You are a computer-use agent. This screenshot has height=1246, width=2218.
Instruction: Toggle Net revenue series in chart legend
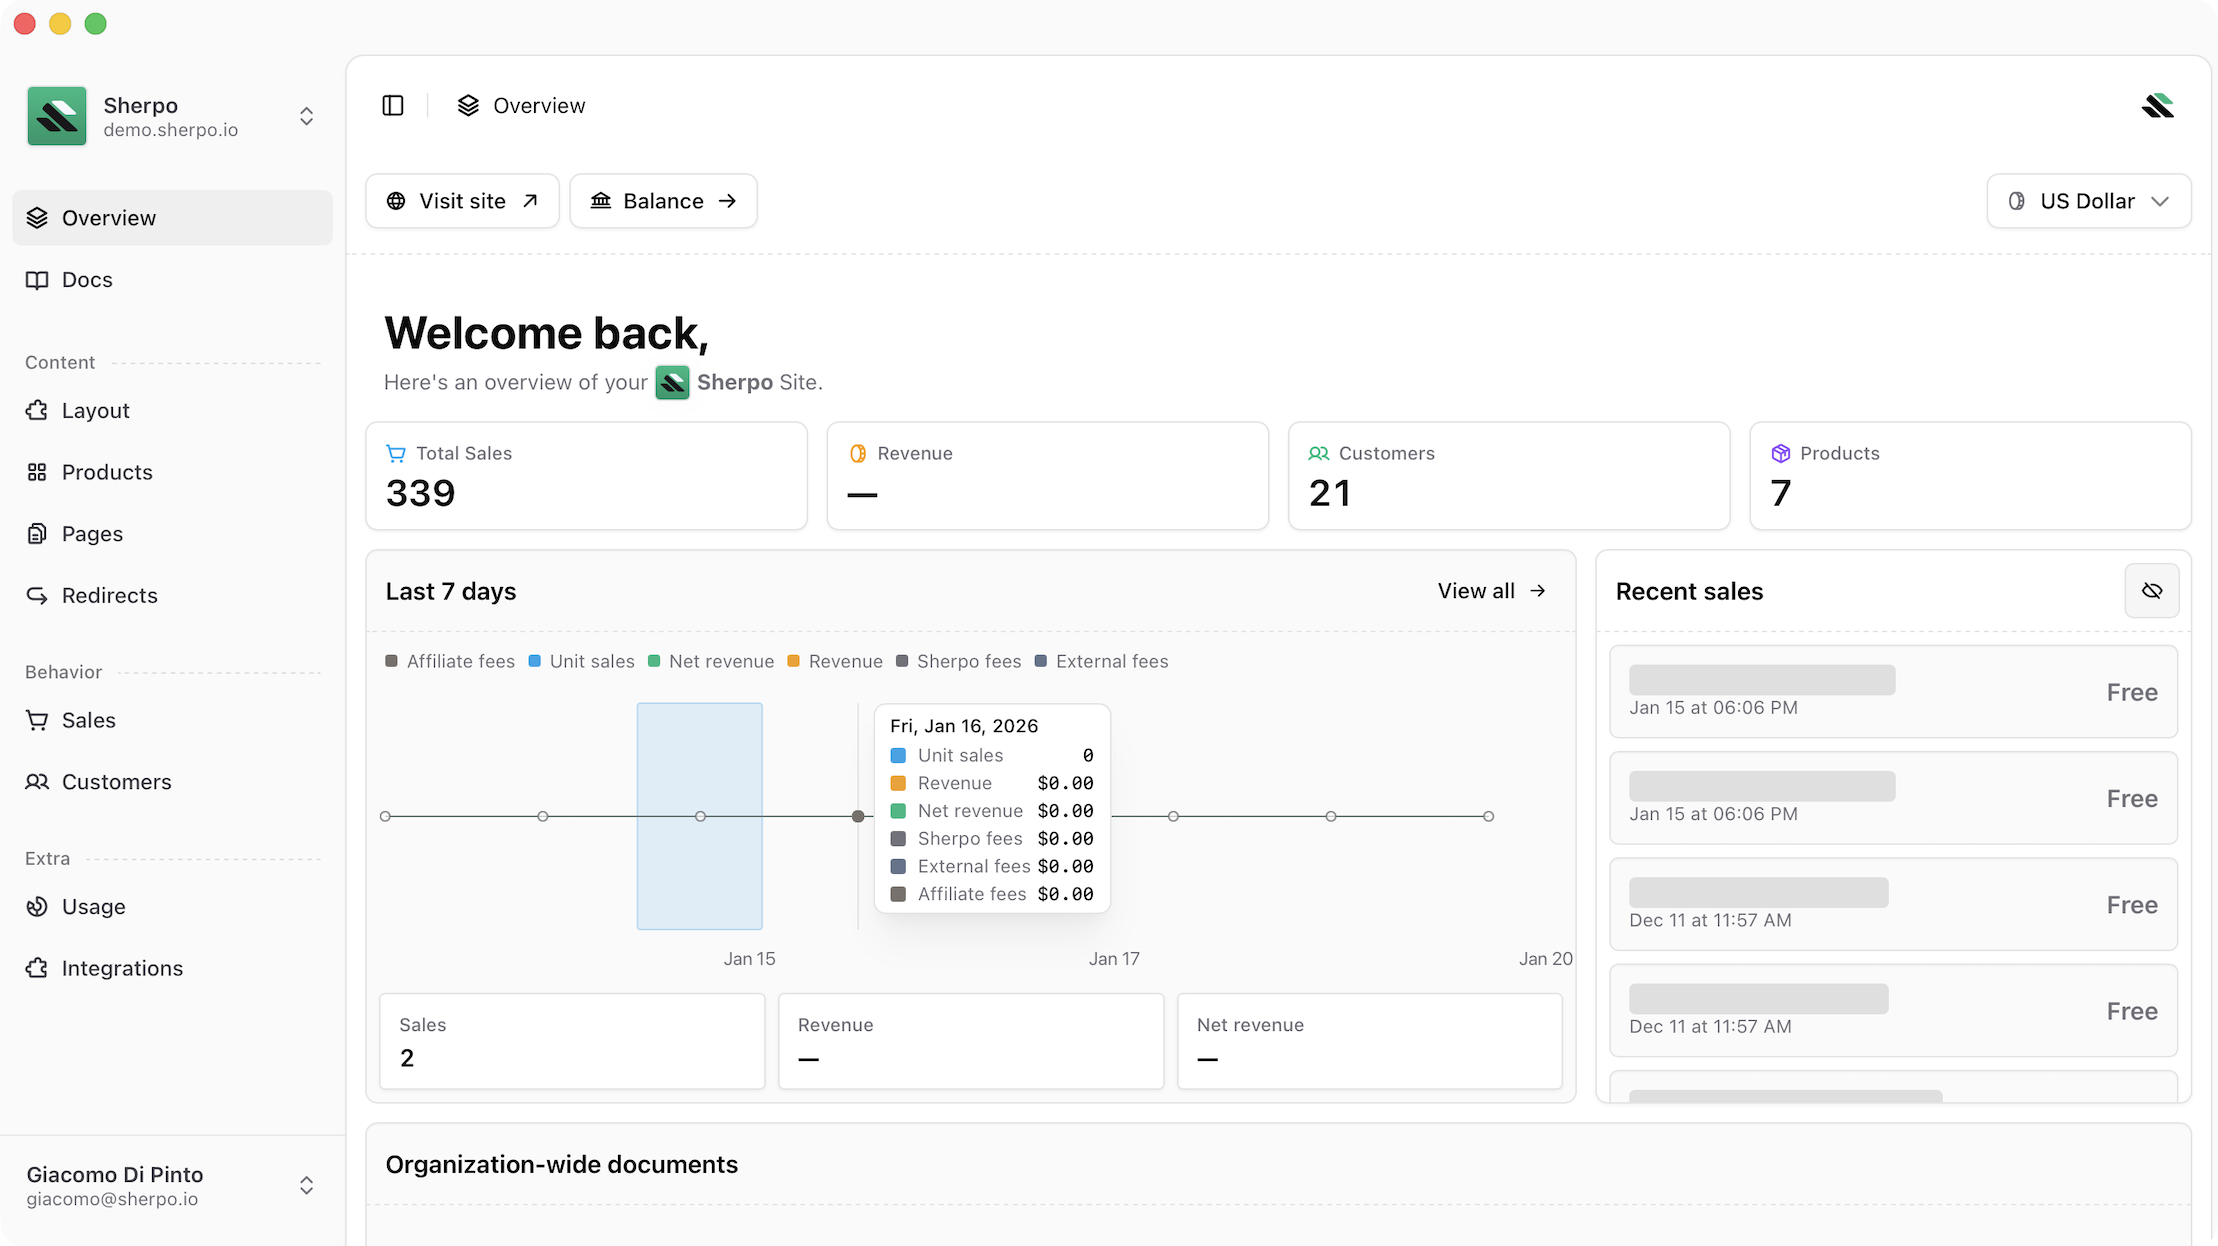coord(711,661)
